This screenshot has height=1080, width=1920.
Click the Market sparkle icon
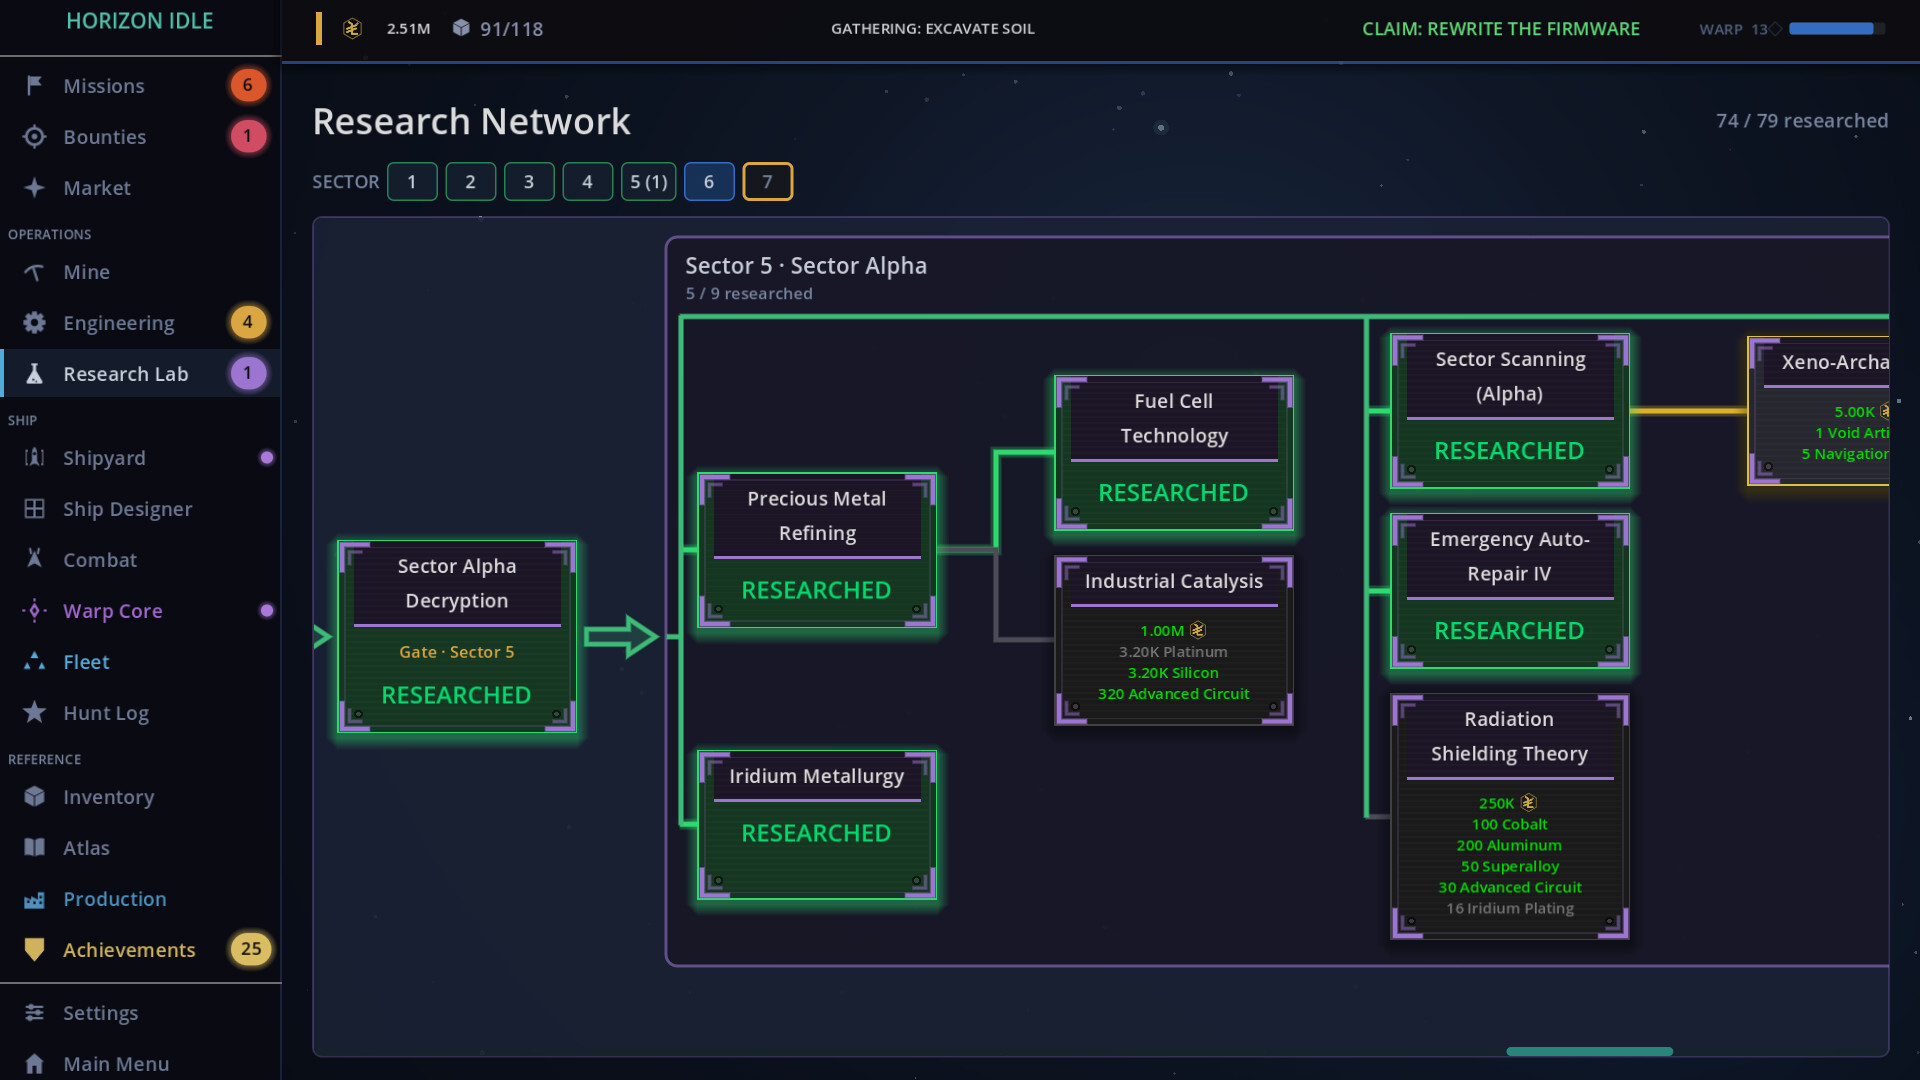pyautogui.click(x=34, y=187)
